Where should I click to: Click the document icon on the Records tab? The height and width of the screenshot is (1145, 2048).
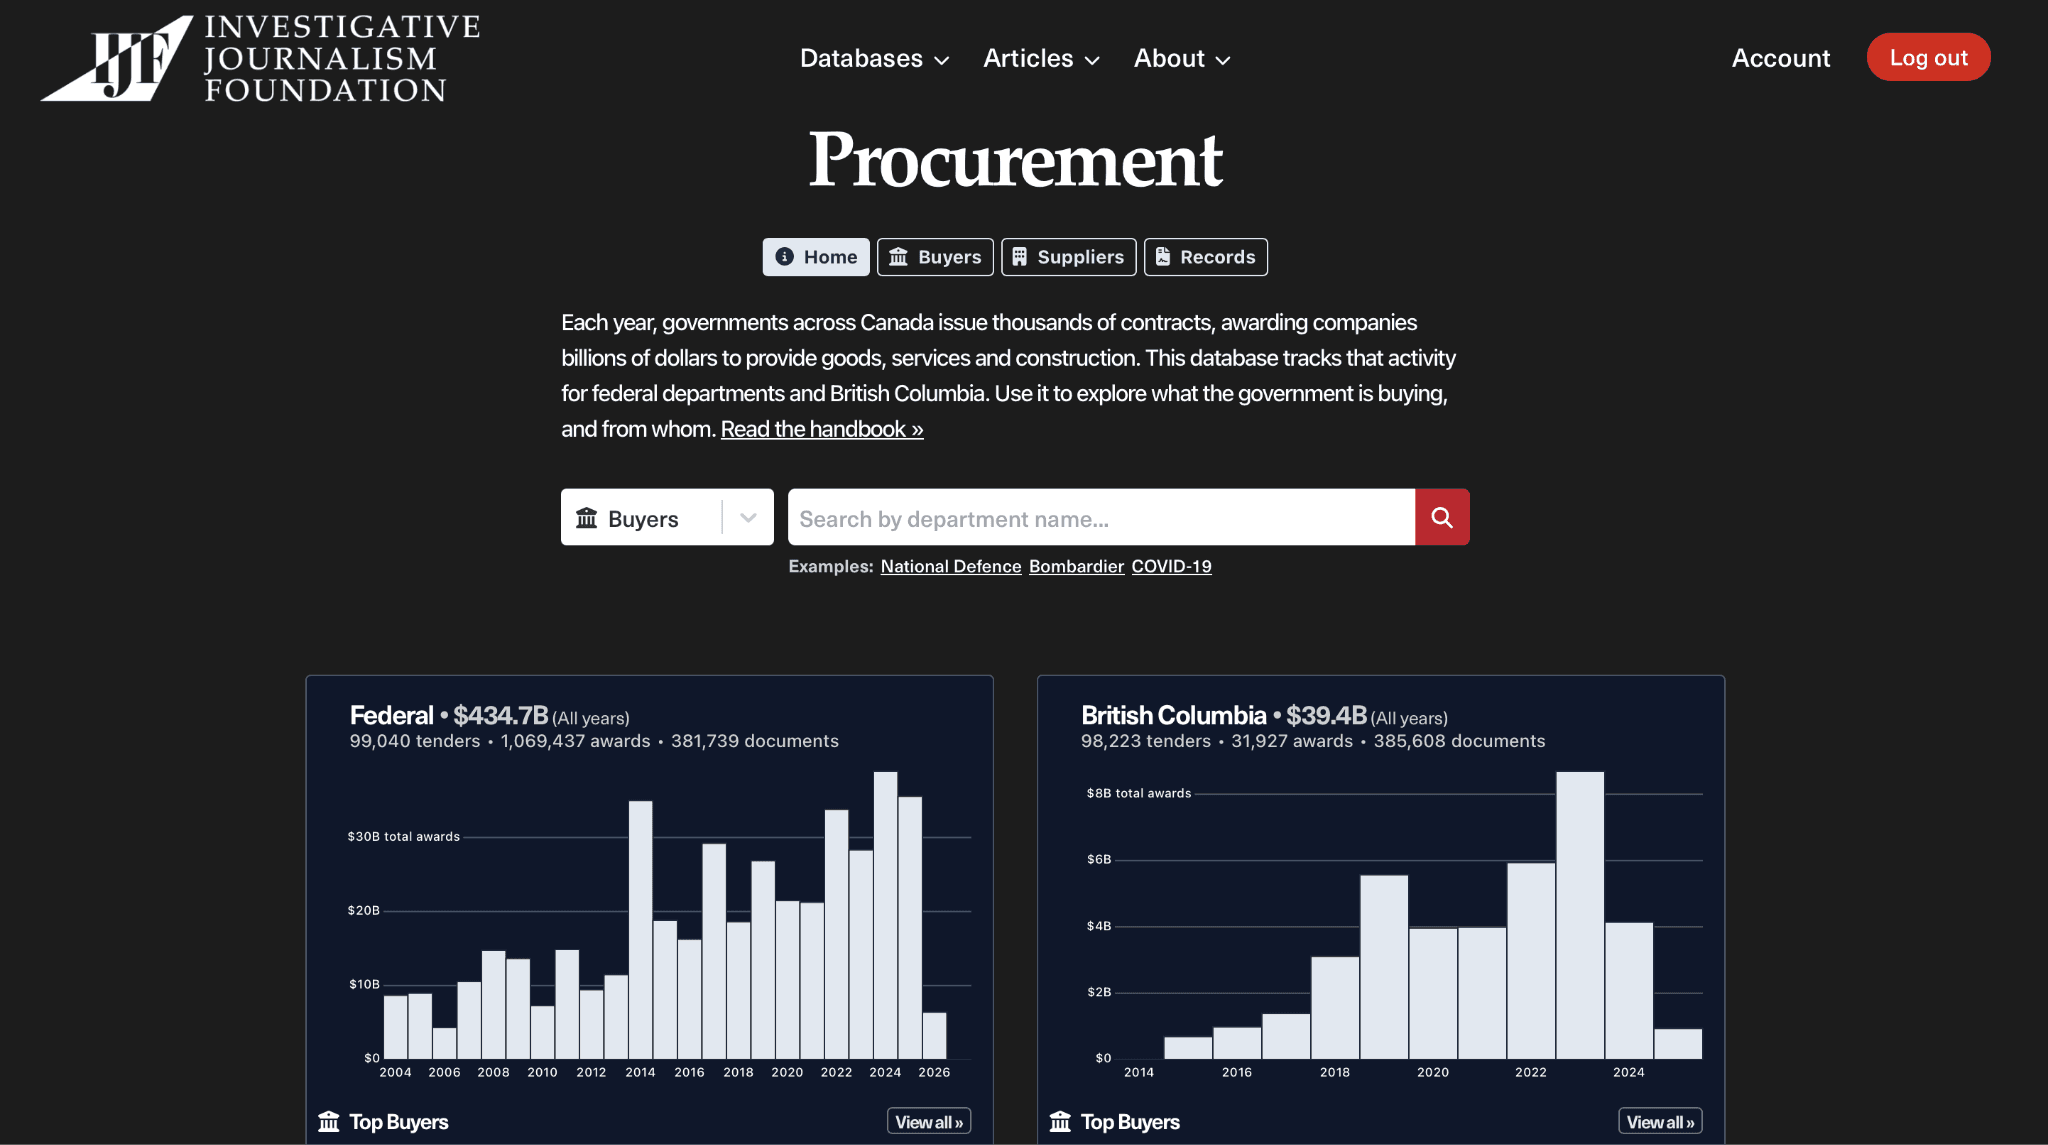1163,257
